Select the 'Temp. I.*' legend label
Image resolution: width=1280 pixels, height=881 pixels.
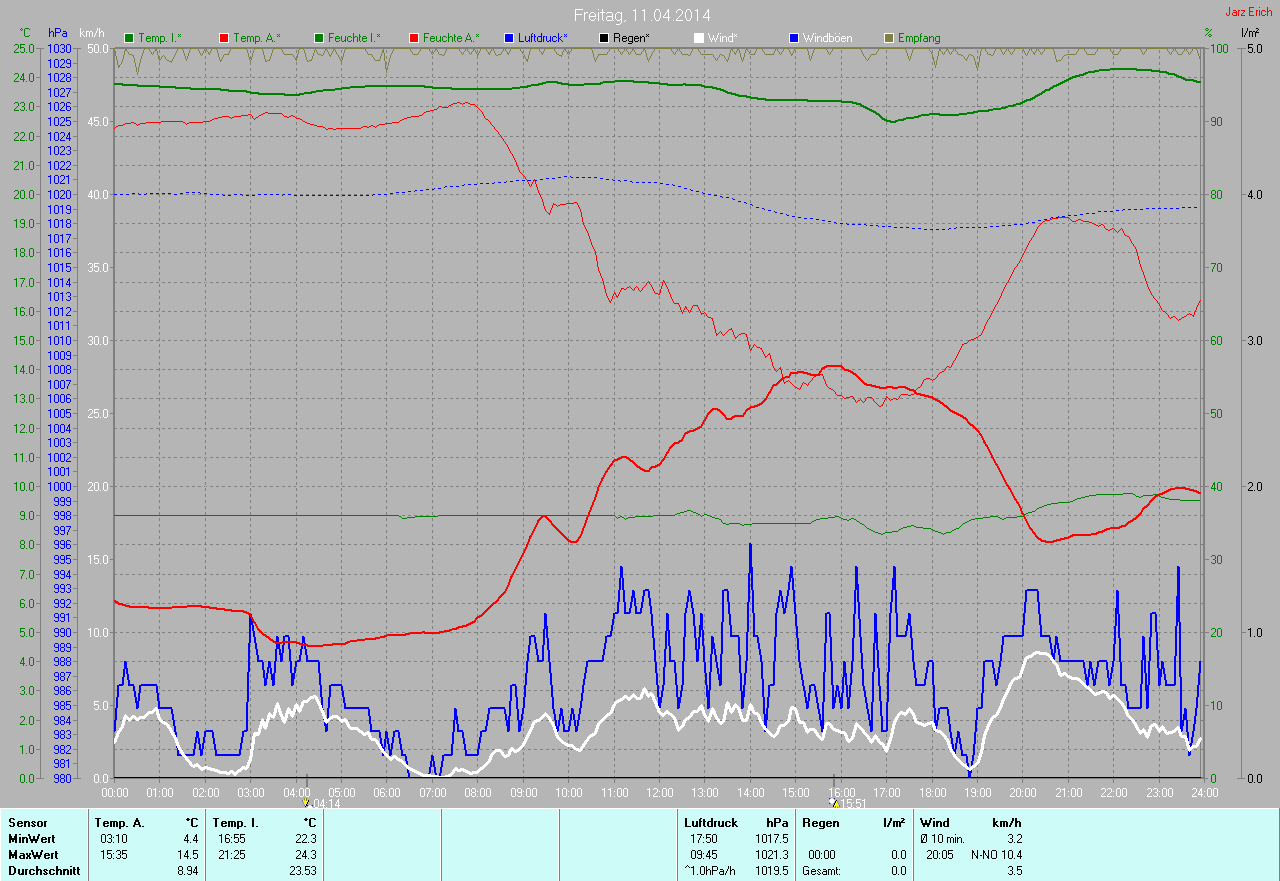(x=160, y=38)
